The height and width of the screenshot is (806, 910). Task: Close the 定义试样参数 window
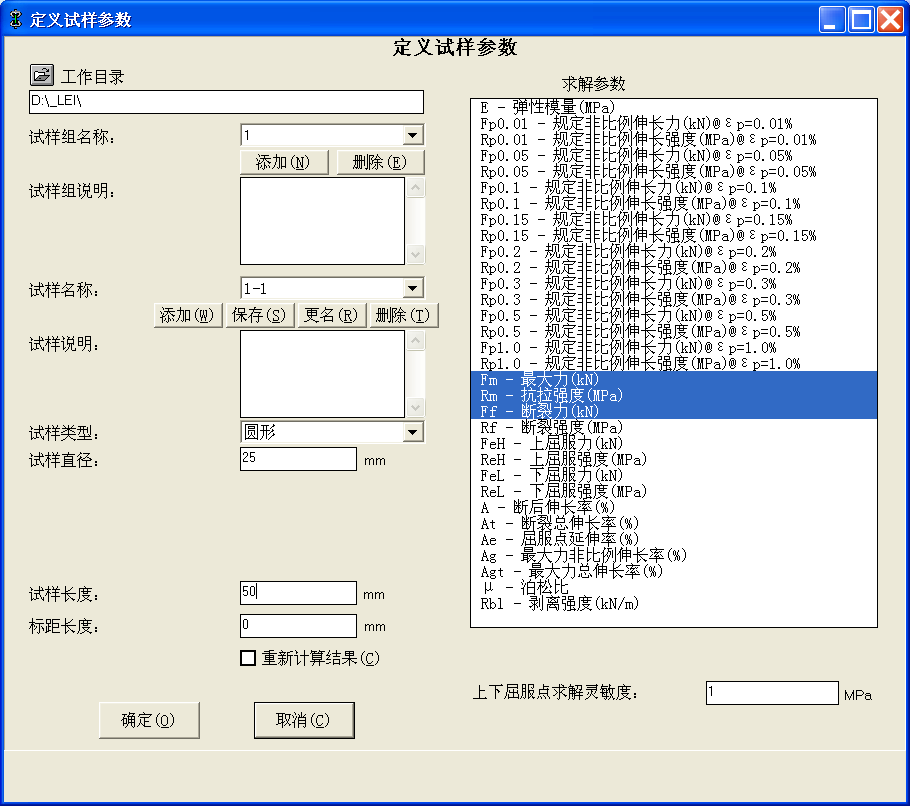(890, 20)
